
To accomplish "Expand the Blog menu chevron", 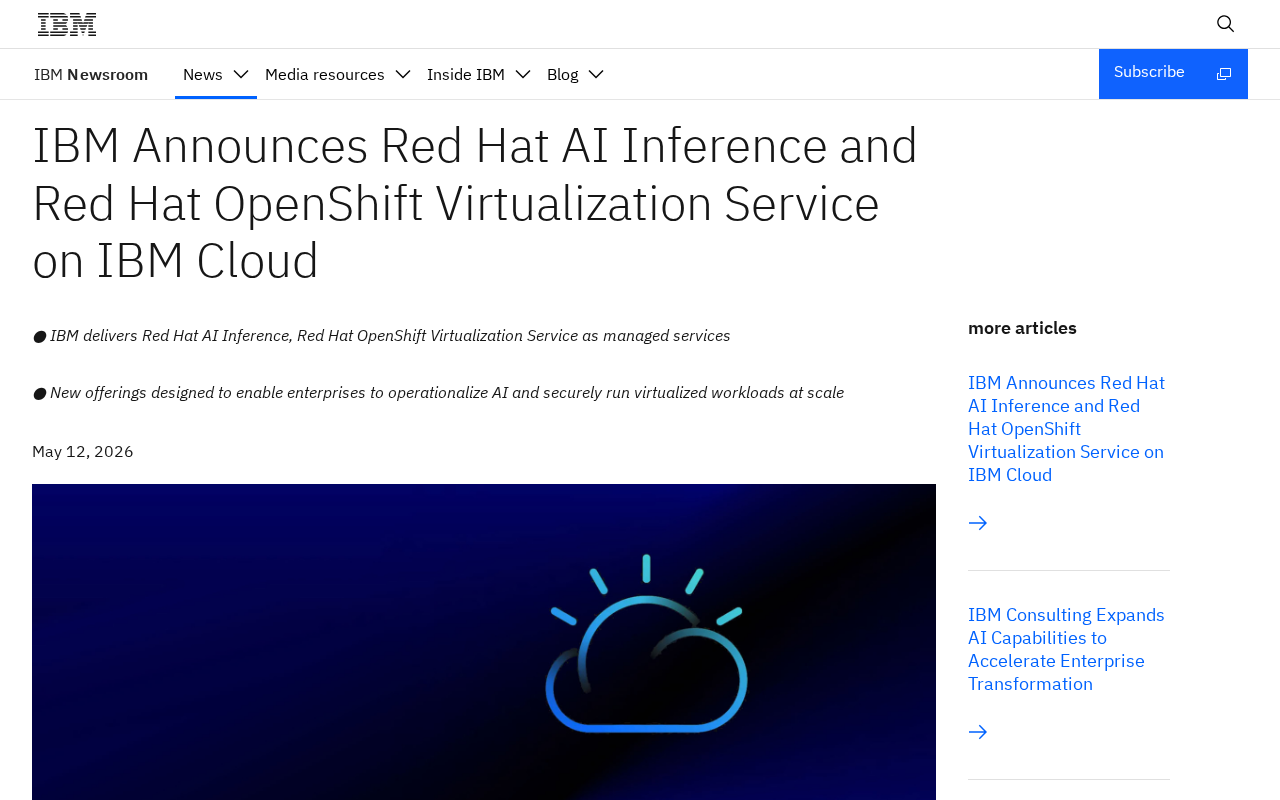I will click(x=597, y=74).
